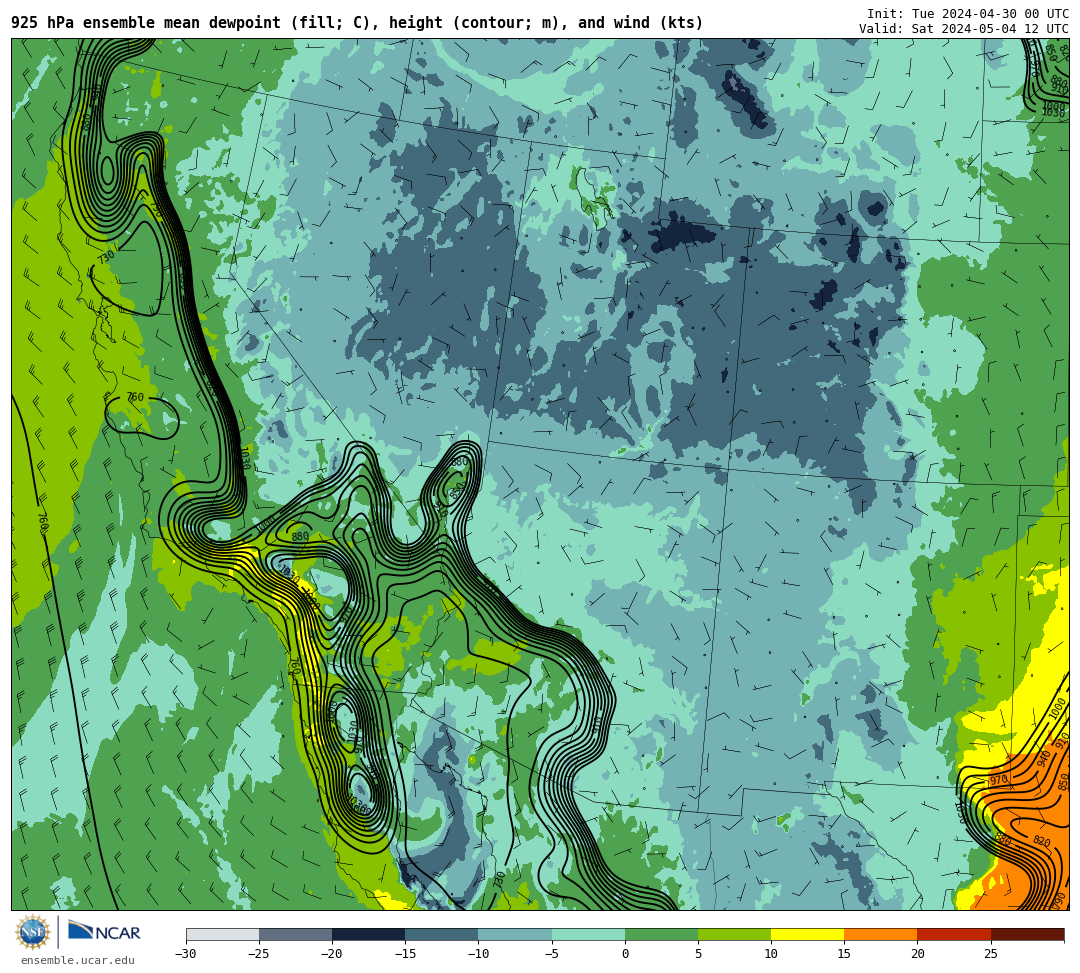Viewport: 1080px width, 973px height.
Task: Click the 10 colorbar tick label
Action: click(x=771, y=954)
